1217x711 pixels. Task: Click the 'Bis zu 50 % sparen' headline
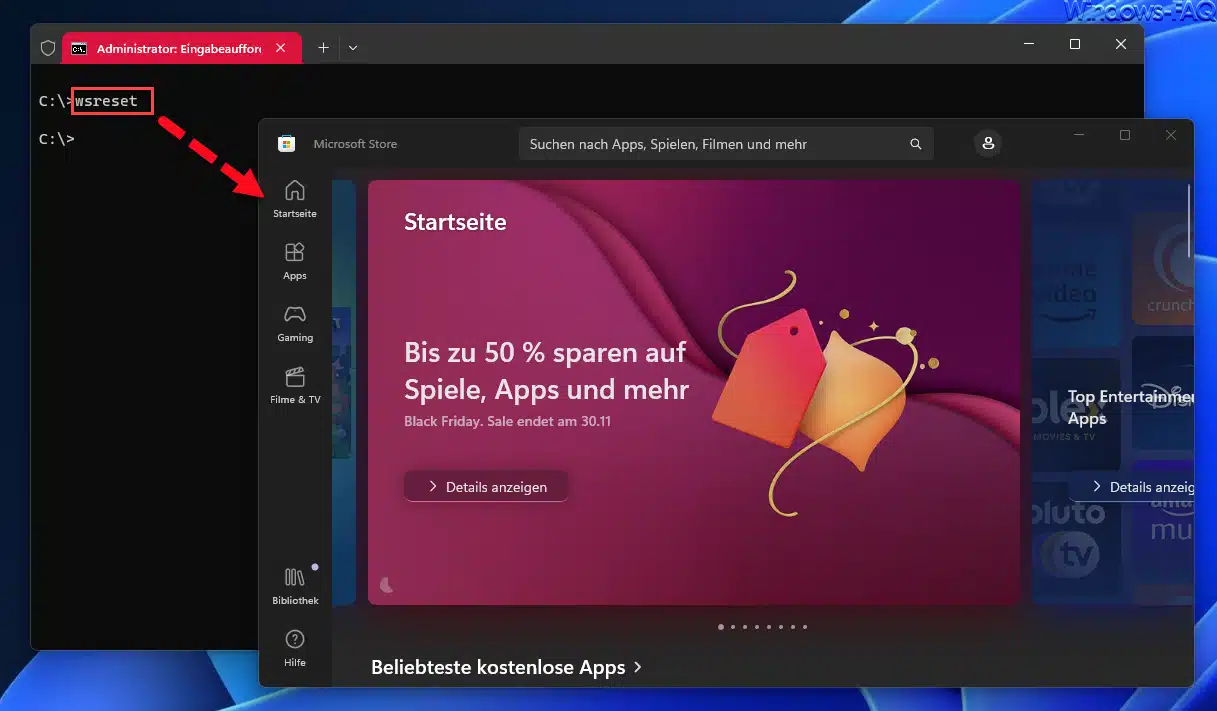click(x=546, y=369)
